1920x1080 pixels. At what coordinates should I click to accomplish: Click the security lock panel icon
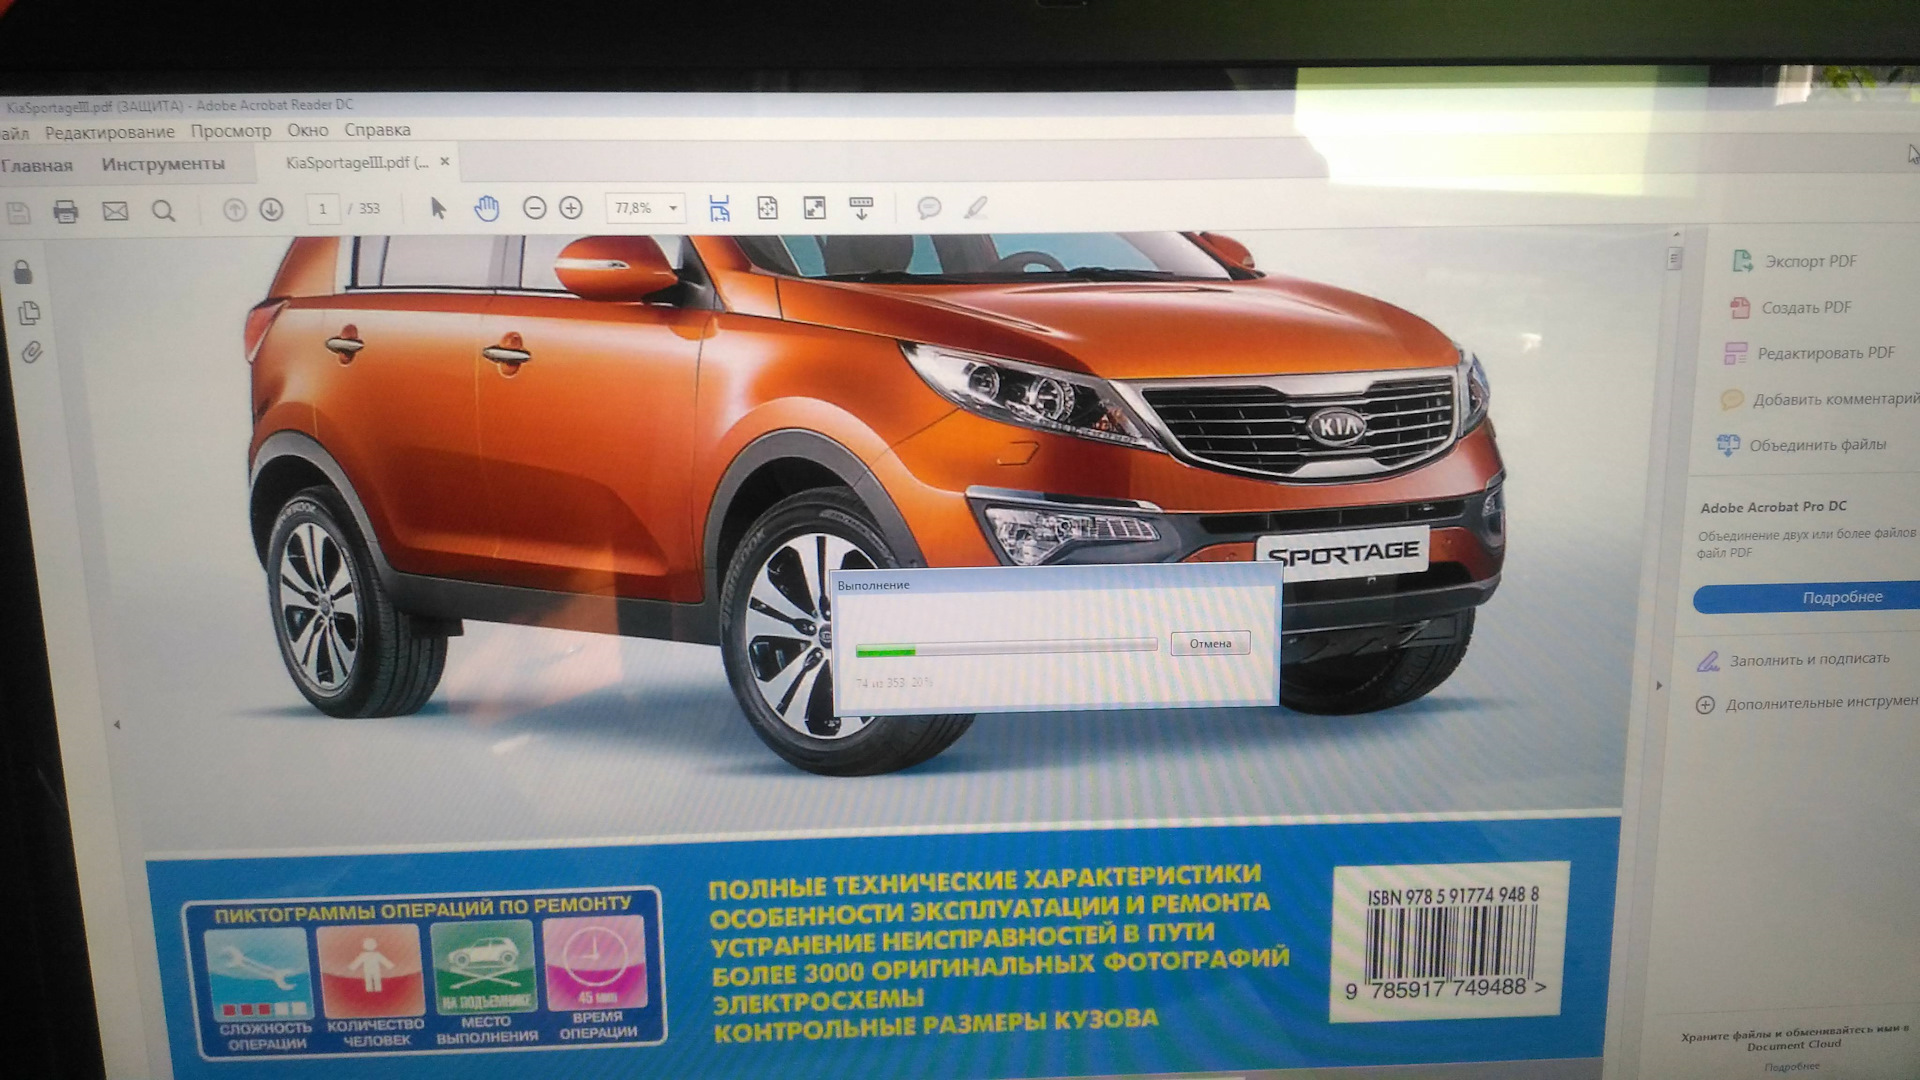[23, 272]
